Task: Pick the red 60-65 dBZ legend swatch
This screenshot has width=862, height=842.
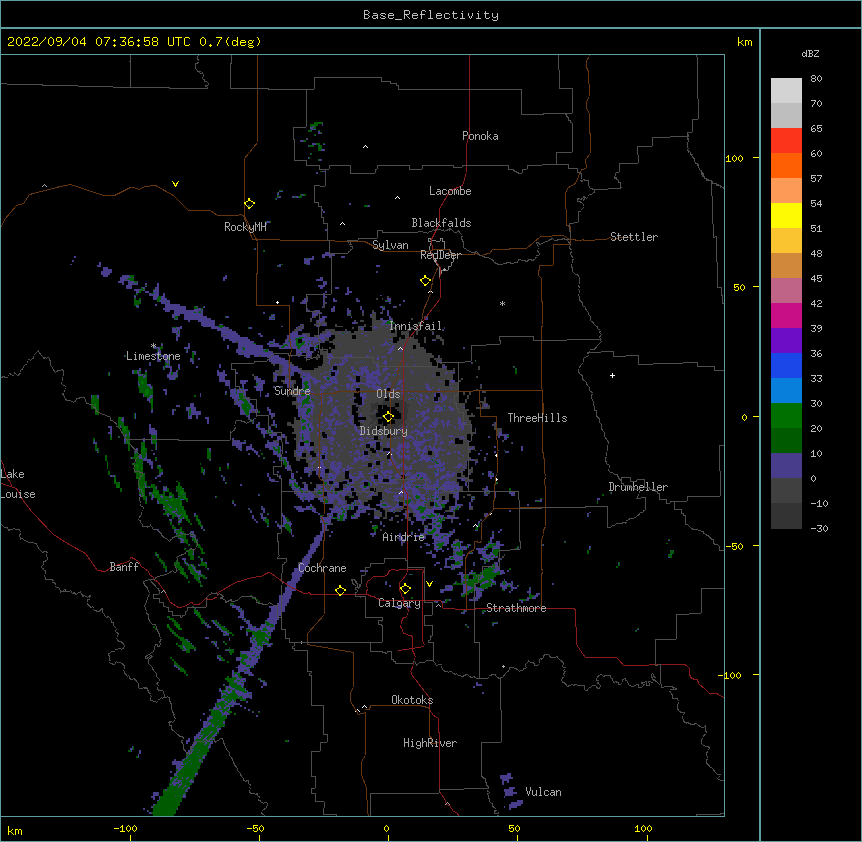Action: pyautogui.click(x=786, y=141)
